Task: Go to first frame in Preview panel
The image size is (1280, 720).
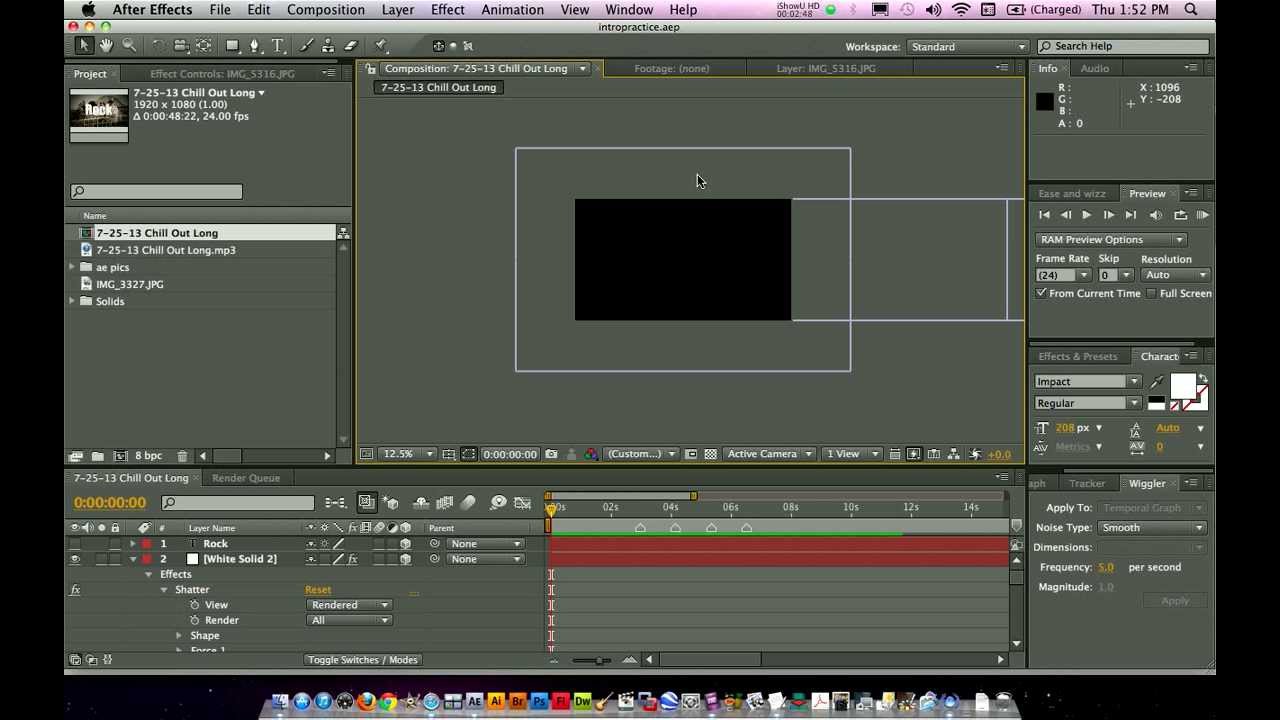Action: (x=1044, y=215)
